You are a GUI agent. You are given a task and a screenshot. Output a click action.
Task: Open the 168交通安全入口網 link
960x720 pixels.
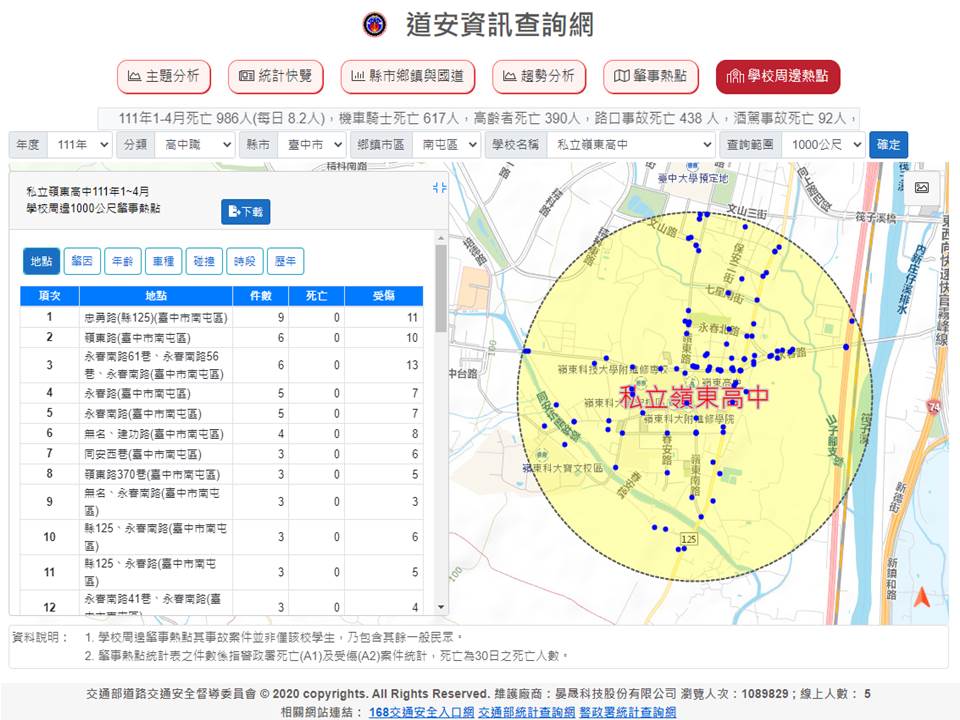(x=422, y=711)
